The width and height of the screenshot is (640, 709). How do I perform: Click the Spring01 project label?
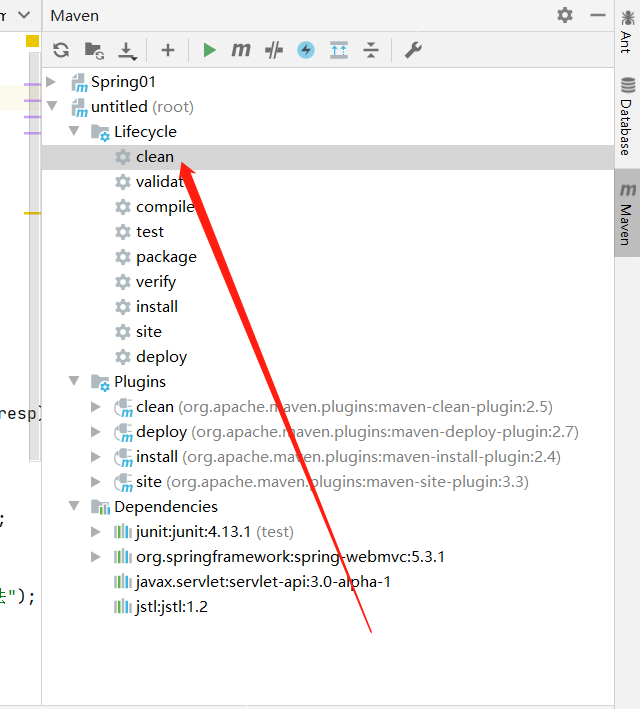coord(123,82)
